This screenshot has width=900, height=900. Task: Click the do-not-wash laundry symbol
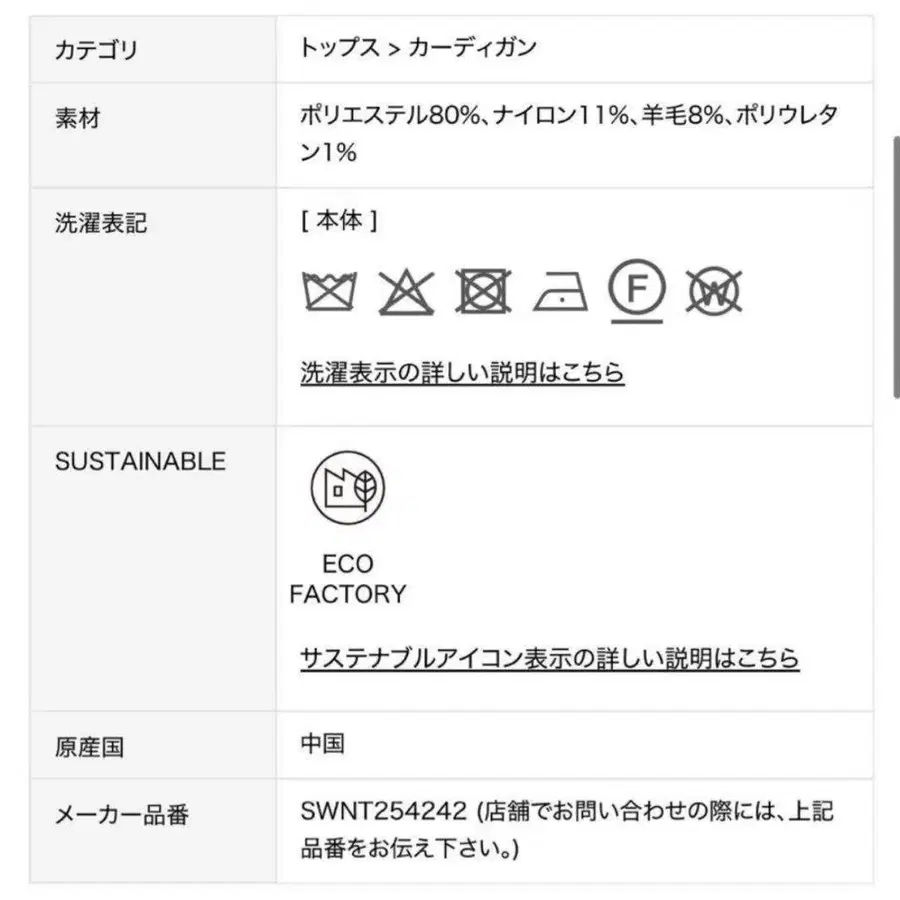tap(329, 292)
